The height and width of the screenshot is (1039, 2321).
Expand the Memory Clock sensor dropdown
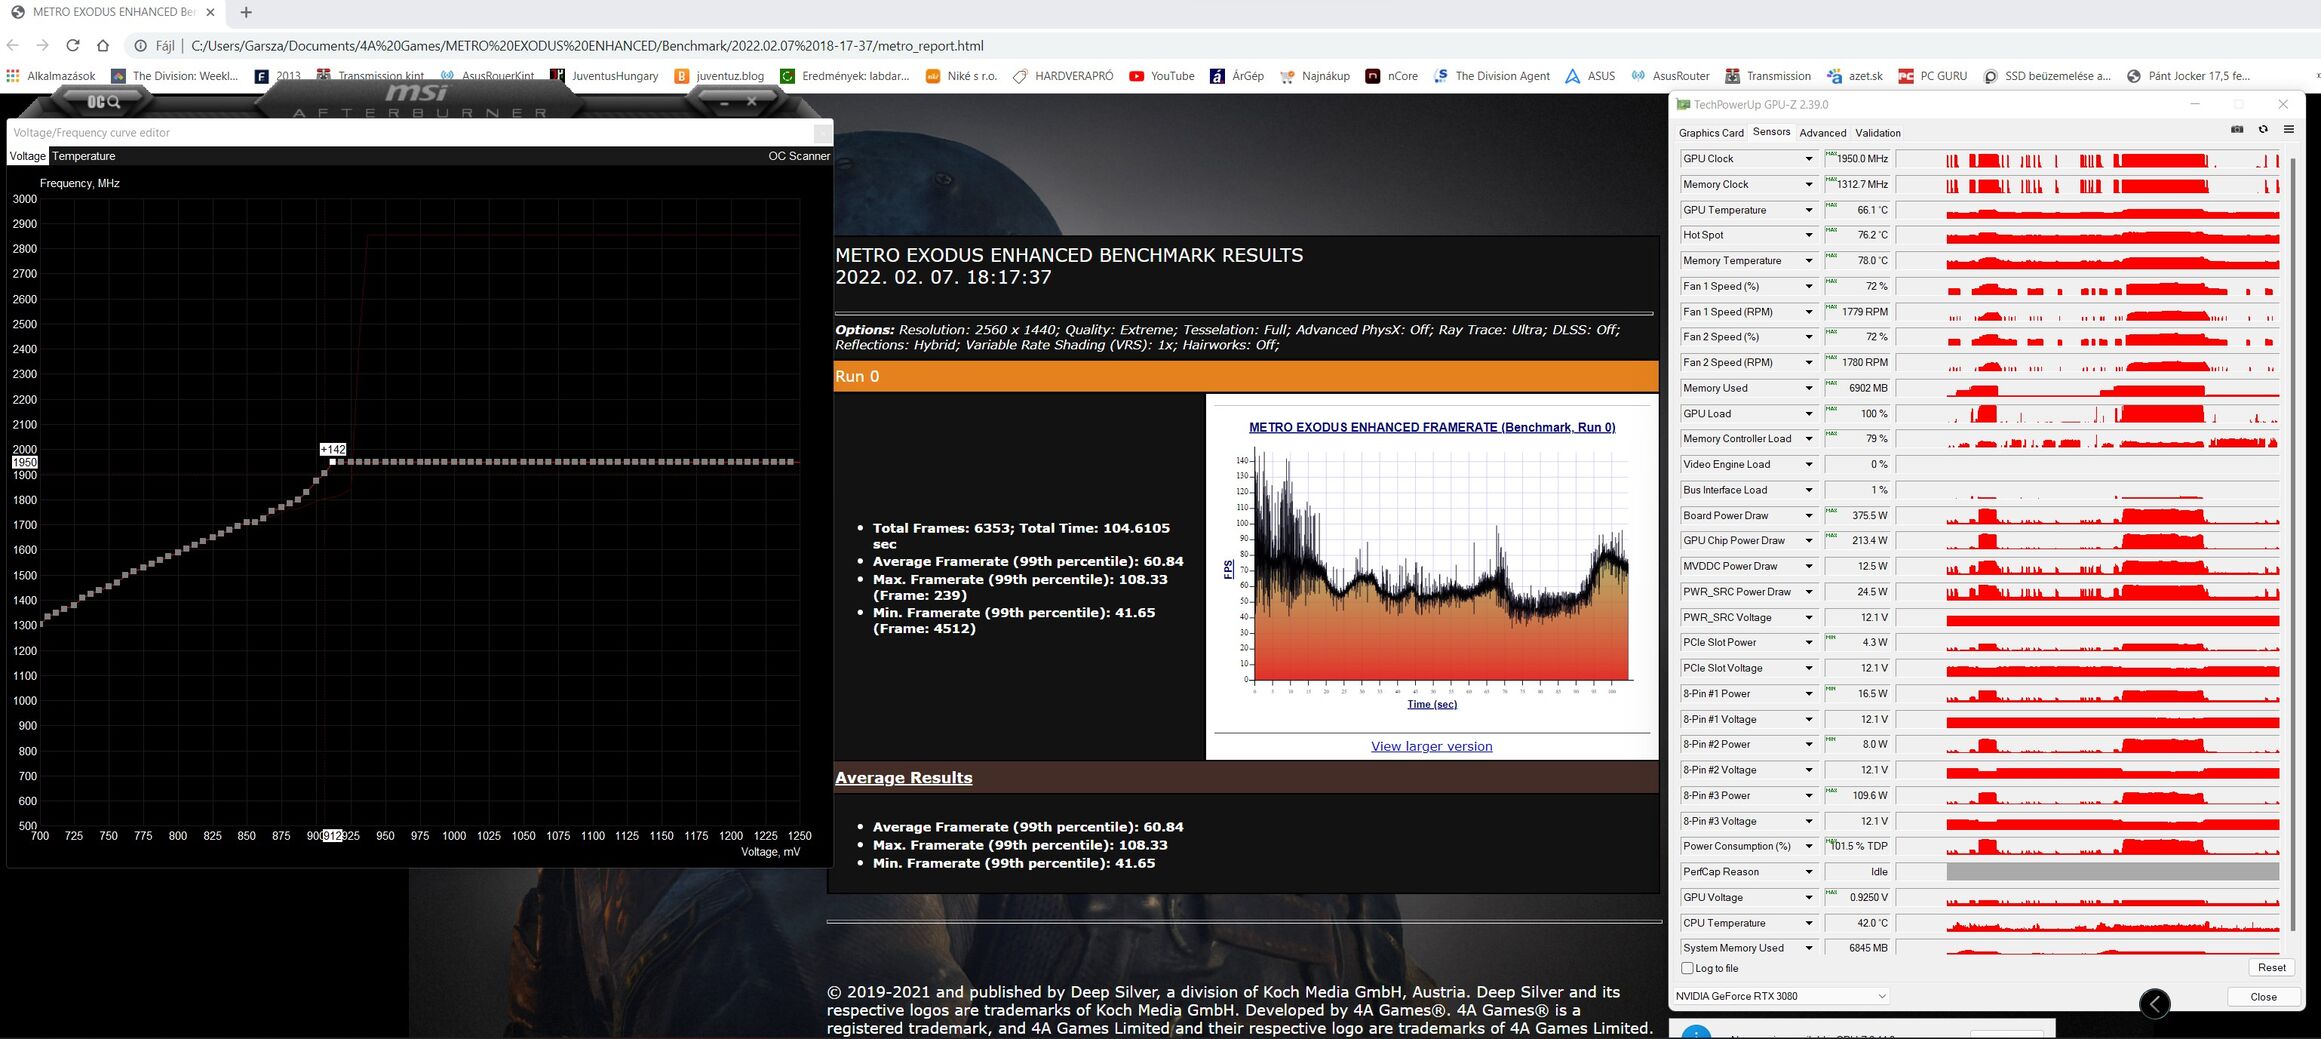1808,185
